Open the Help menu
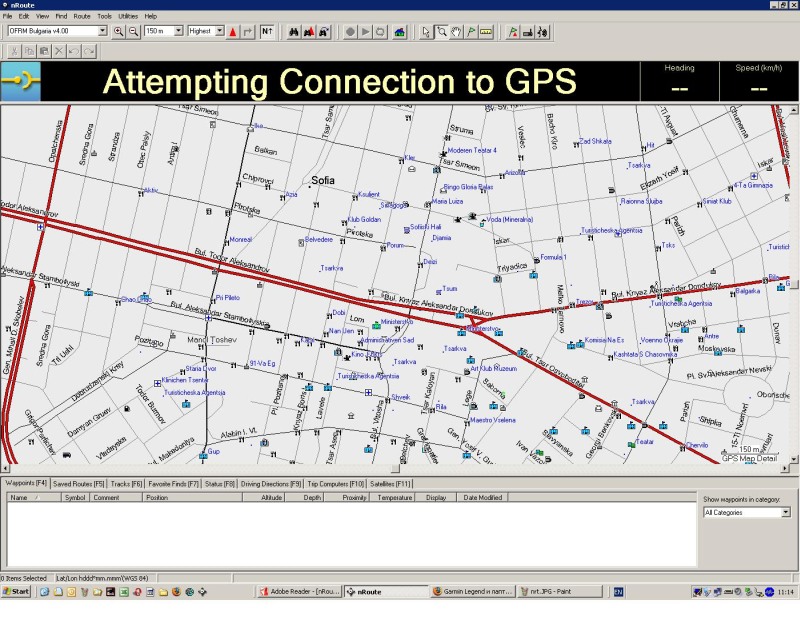Viewport: 800px width, 636px height. point(151,16)
